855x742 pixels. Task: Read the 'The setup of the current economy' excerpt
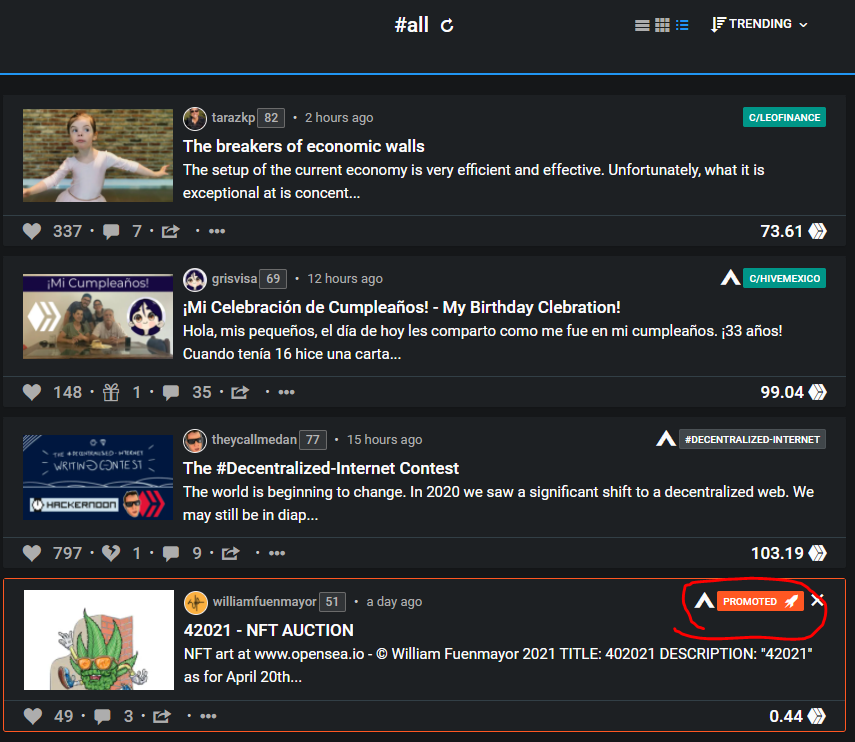(473, 181)
